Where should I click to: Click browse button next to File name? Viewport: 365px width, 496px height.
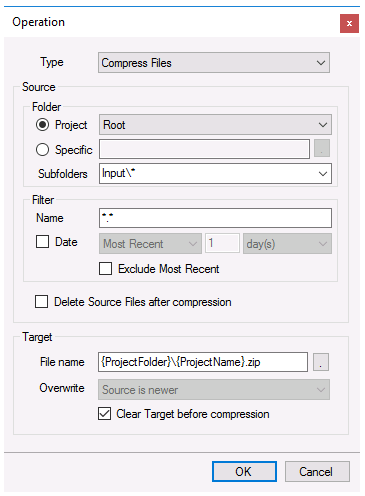click(x=321, y=362)
